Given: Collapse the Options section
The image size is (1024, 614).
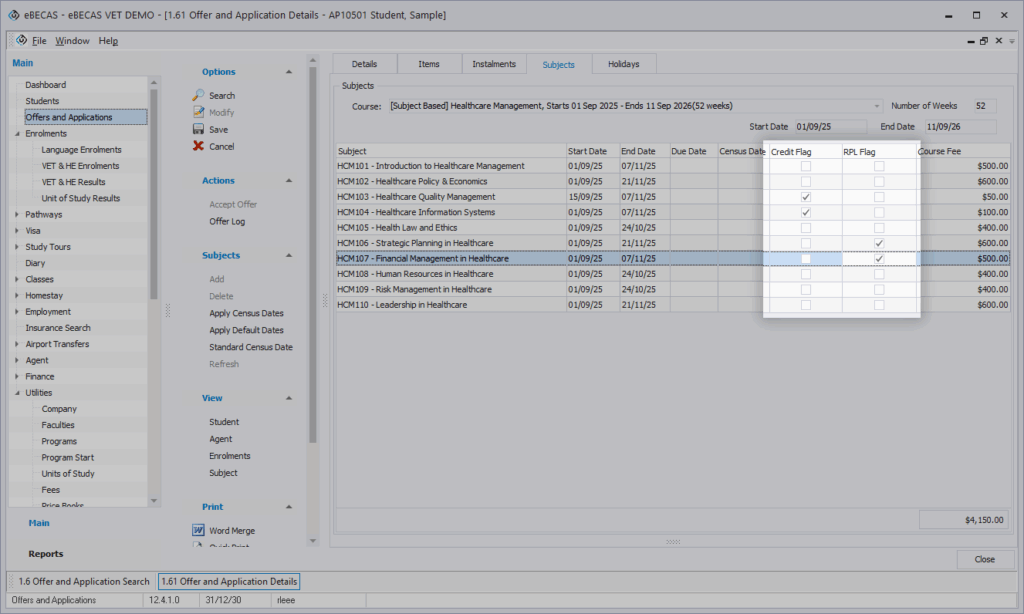Looking at the screenshot, I should [289, 72].
